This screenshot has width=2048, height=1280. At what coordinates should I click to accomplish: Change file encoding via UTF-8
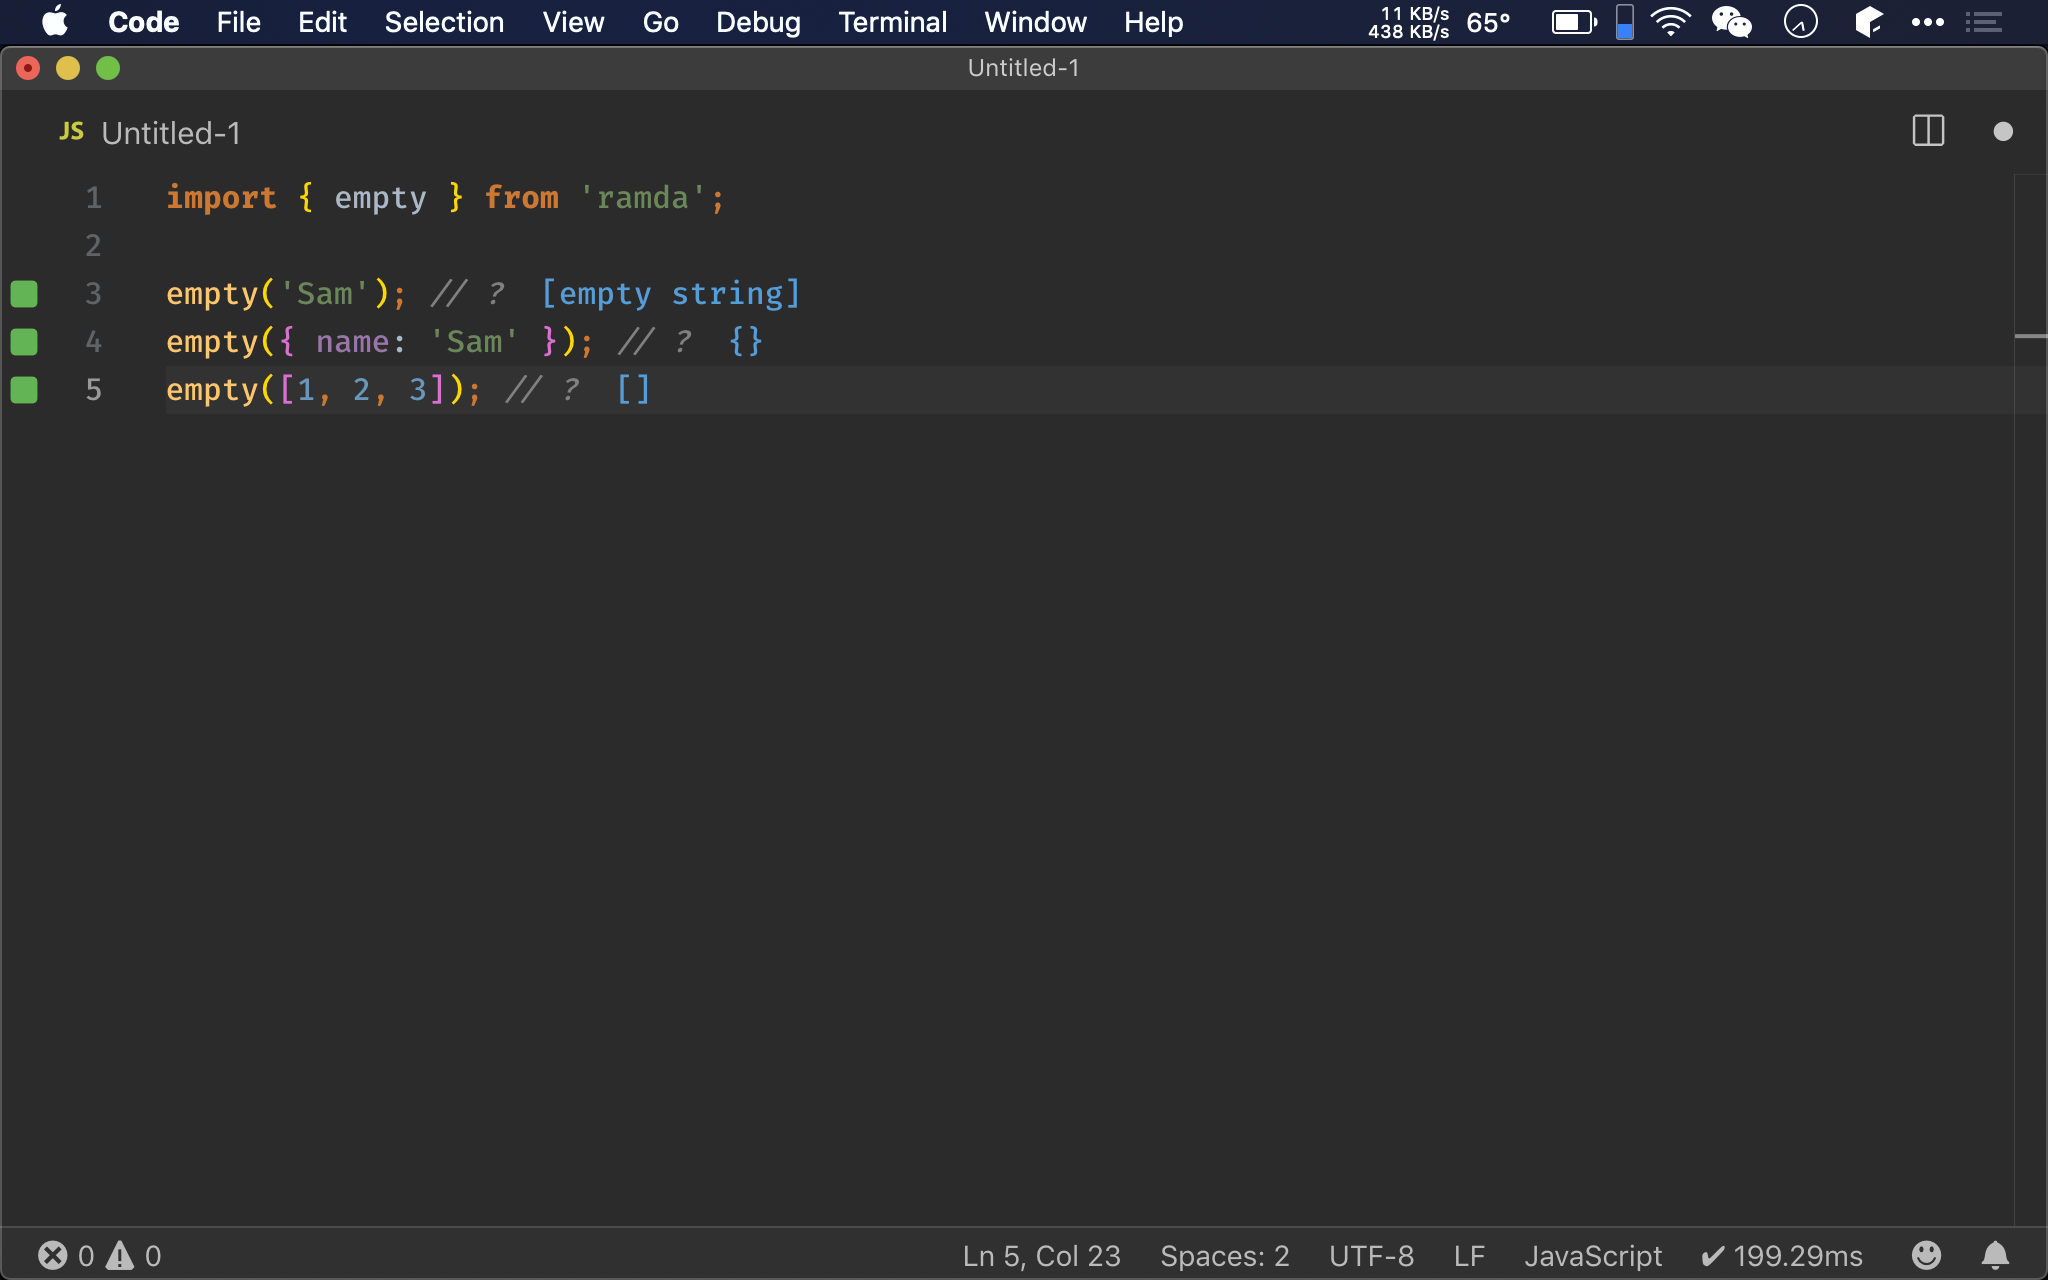click(1371, 1256)
